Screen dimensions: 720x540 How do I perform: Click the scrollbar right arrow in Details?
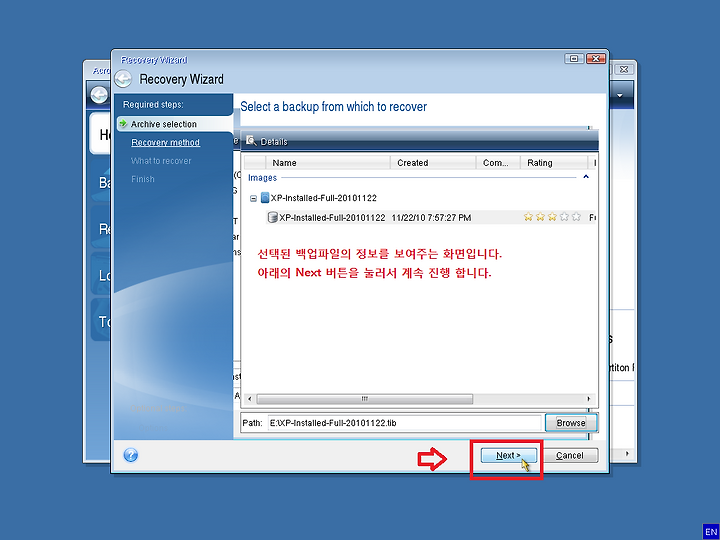pyautogui.click(x=589, y=399)
